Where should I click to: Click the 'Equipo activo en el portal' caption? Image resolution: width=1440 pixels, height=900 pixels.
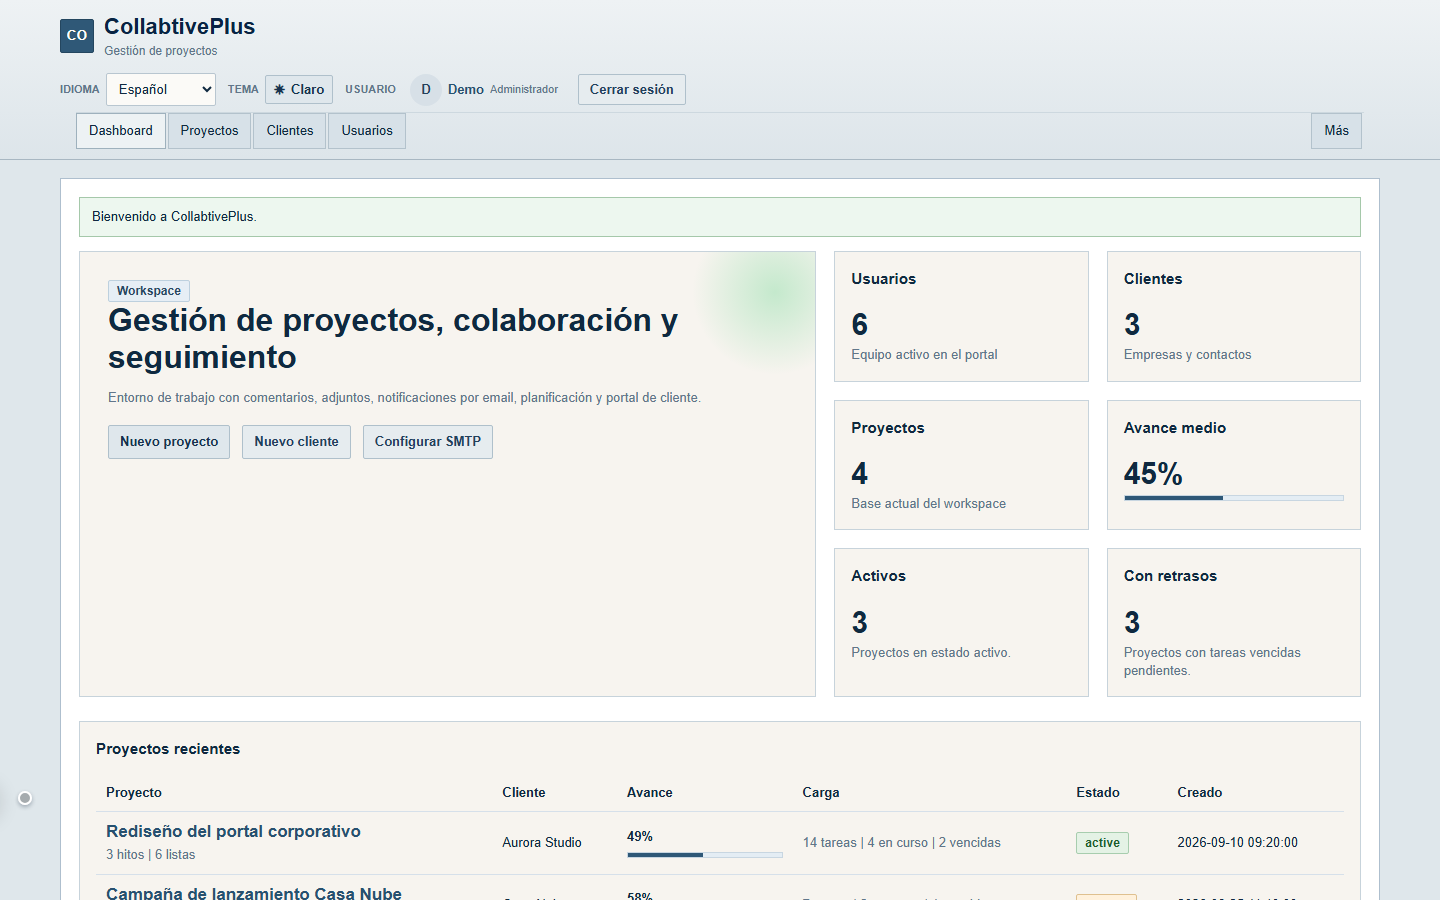click(x=924, y=355)
